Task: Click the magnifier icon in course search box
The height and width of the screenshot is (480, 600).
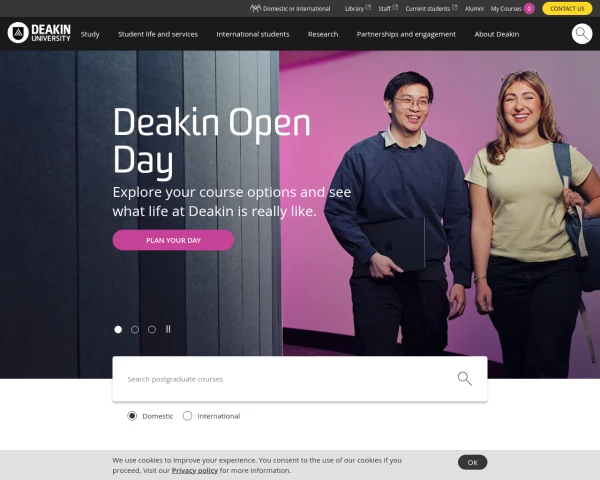Action: coord(465,379)
